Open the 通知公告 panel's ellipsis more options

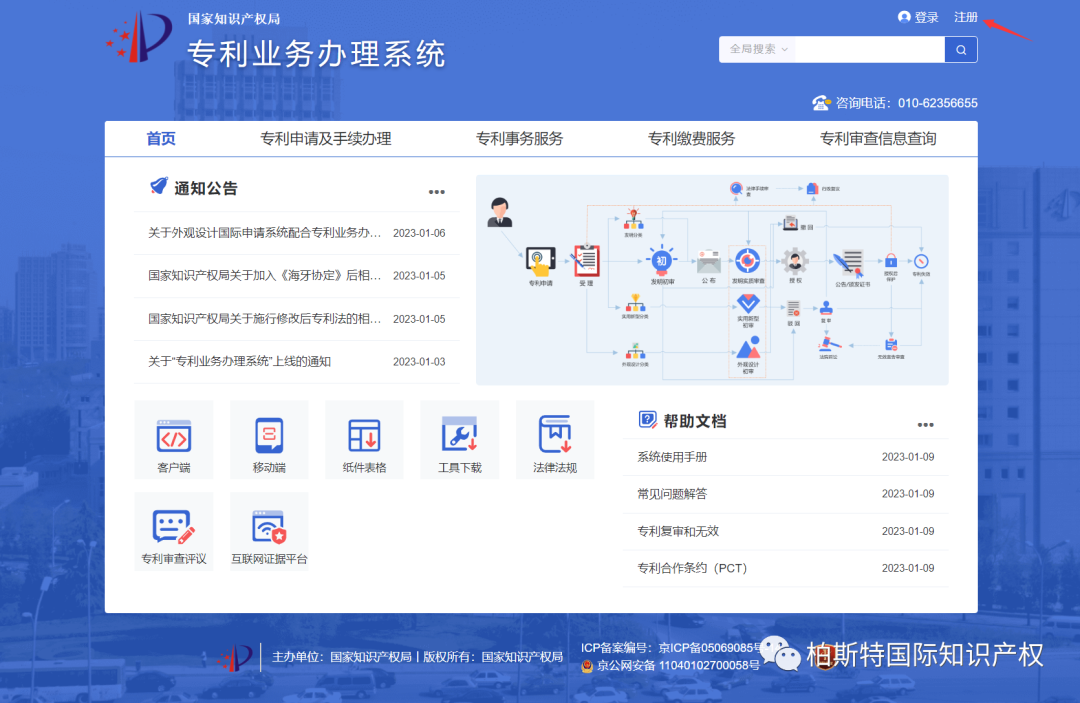point(436,192)
